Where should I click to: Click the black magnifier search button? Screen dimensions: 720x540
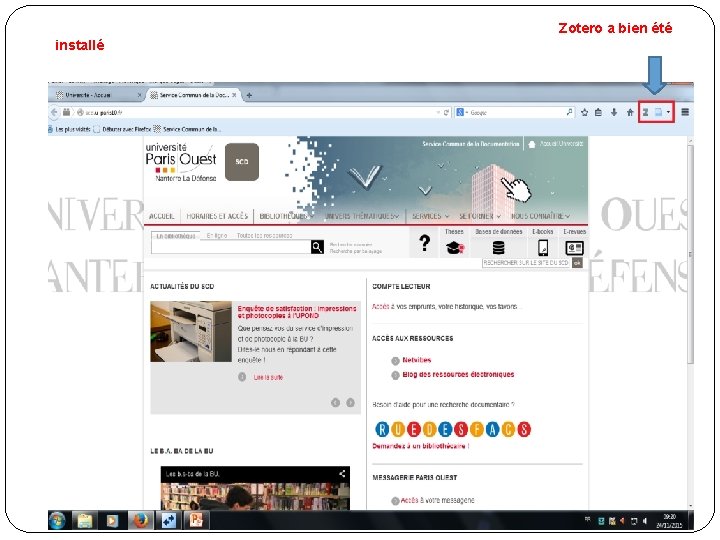317,247
